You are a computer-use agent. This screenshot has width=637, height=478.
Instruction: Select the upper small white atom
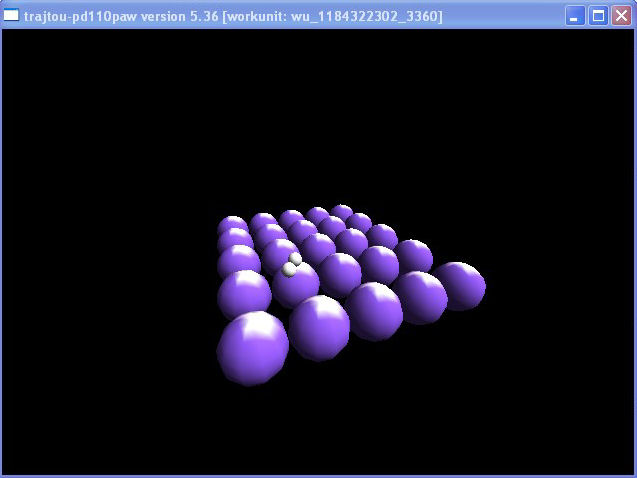coord(296,258)
